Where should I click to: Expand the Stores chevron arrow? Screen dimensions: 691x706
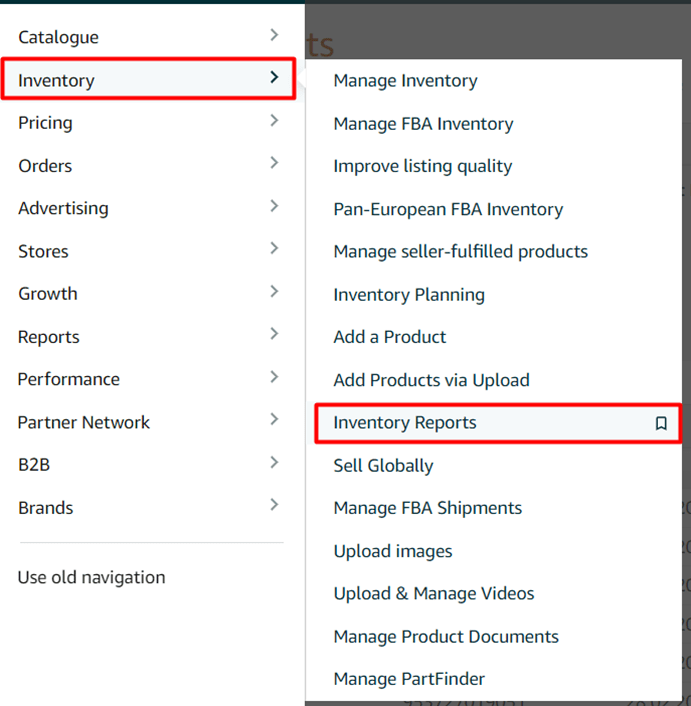pos(274,248)
